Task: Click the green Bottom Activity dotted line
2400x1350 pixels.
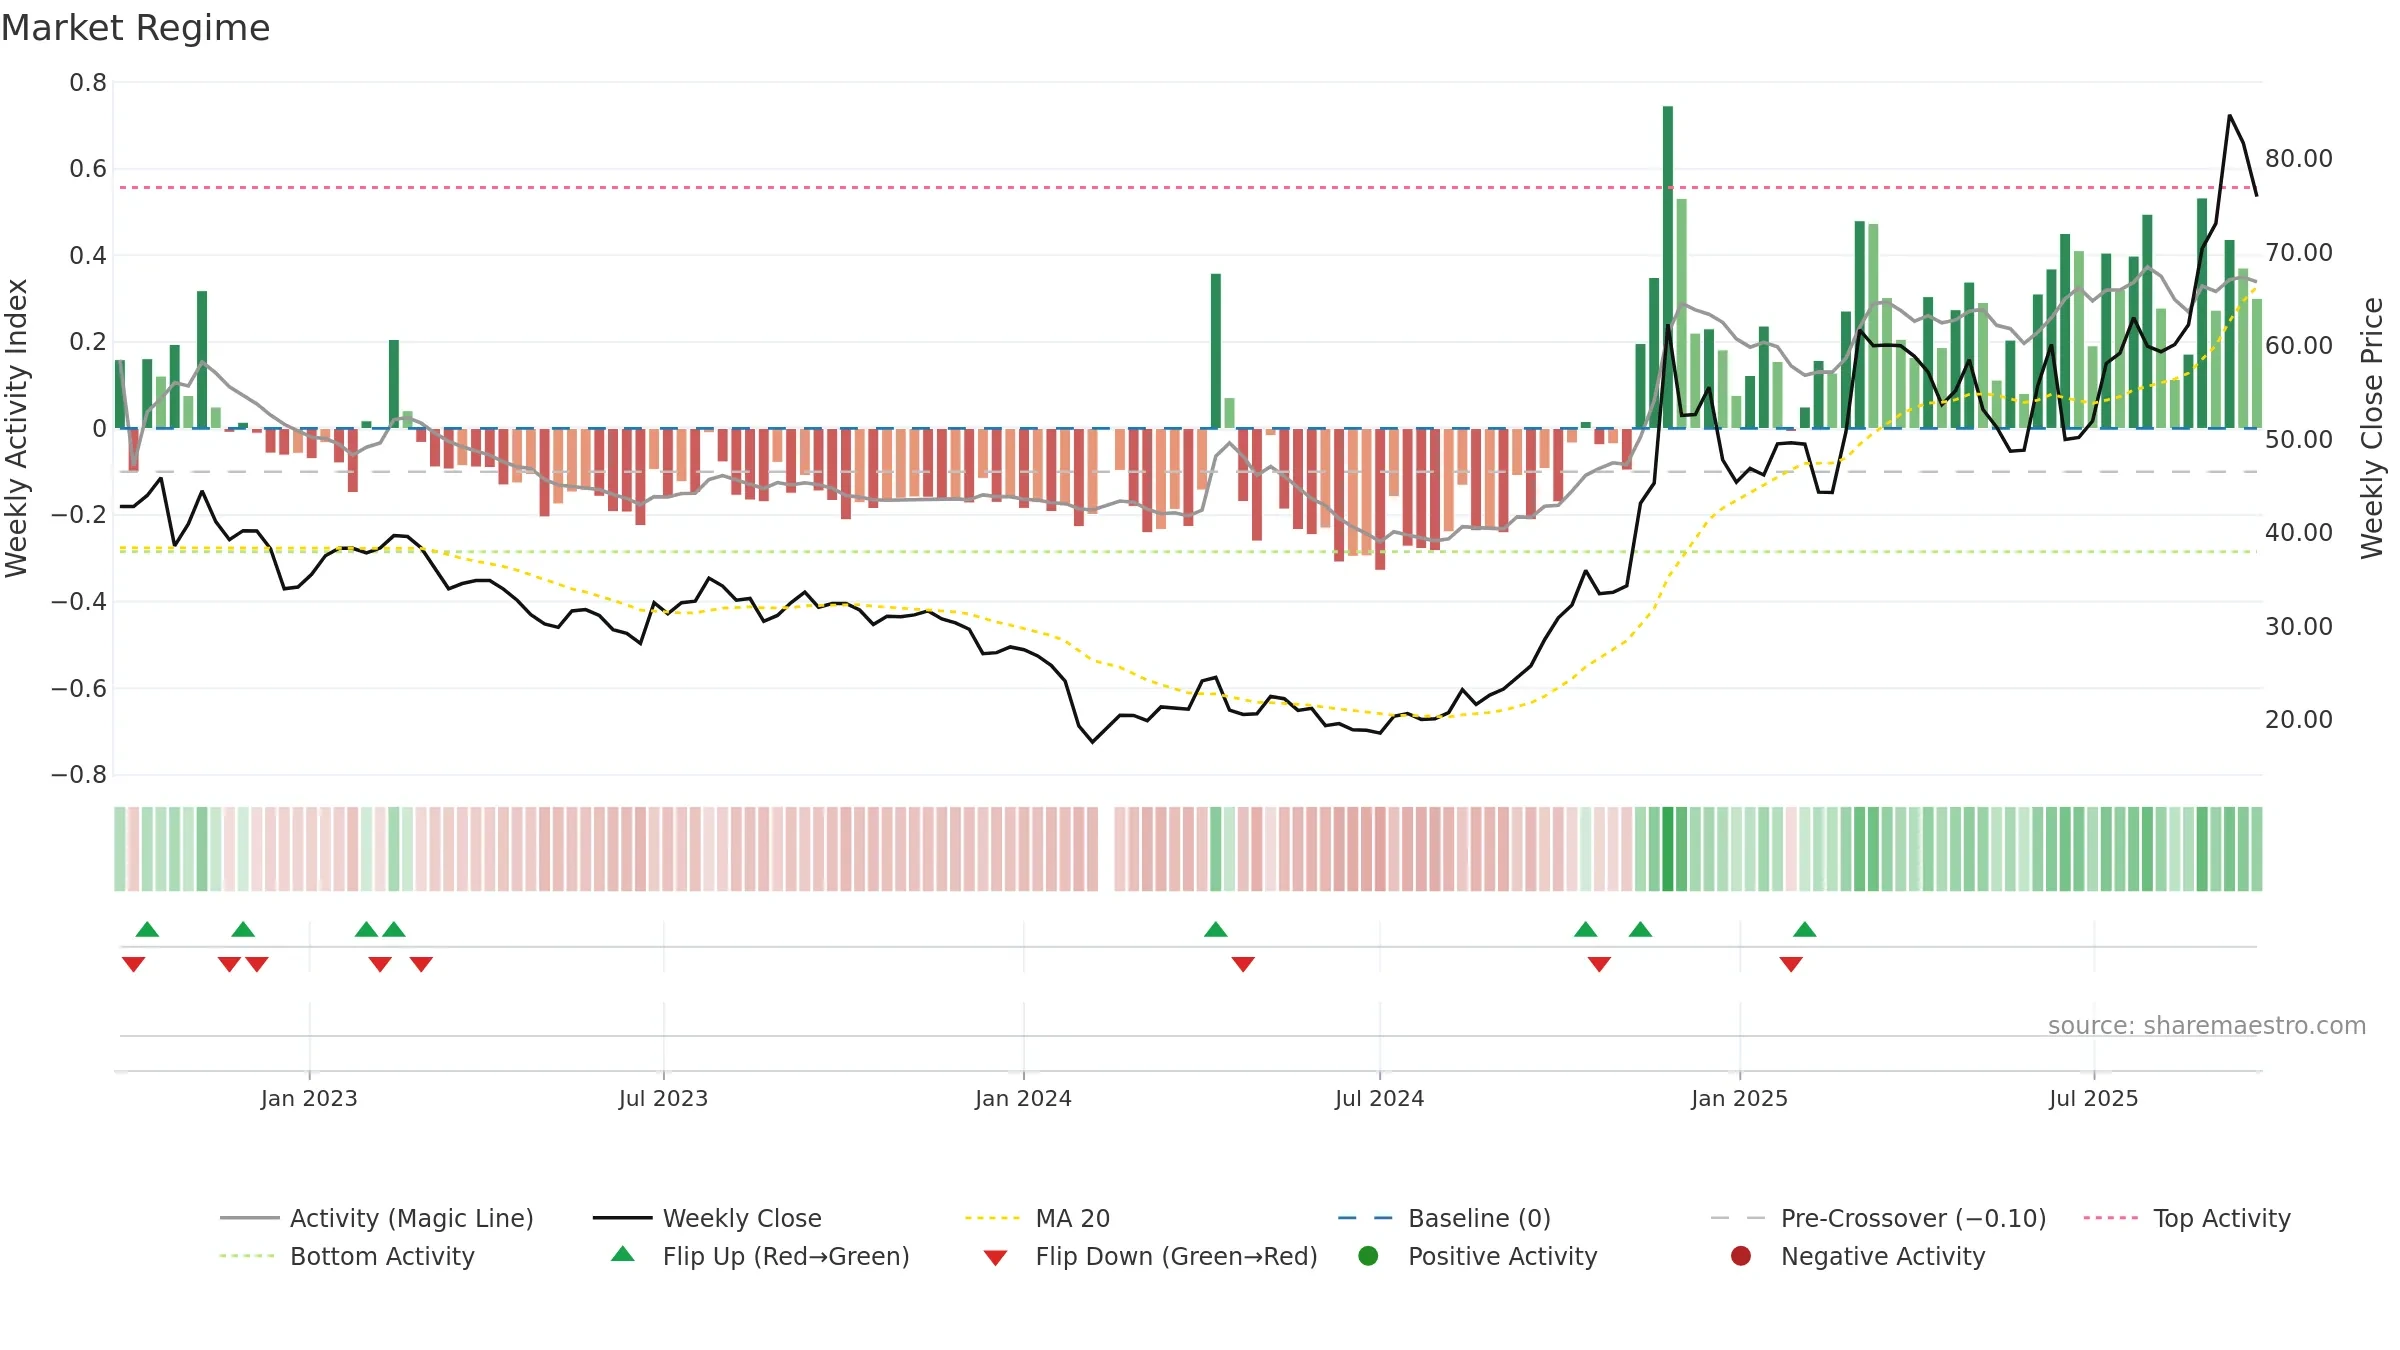Action: [x=1188, y=551]
